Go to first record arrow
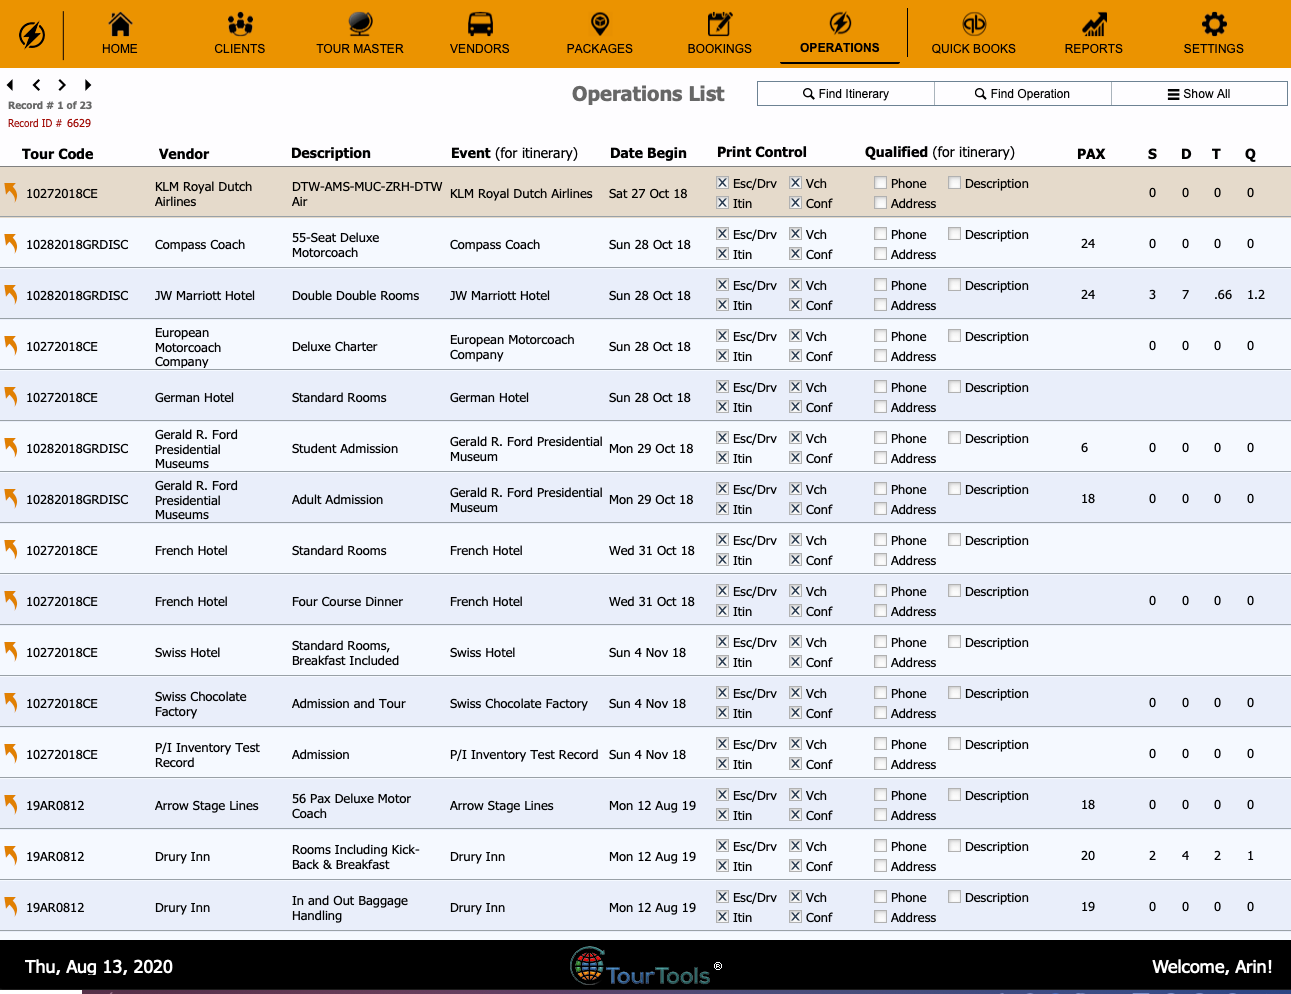 pos(10,85)
